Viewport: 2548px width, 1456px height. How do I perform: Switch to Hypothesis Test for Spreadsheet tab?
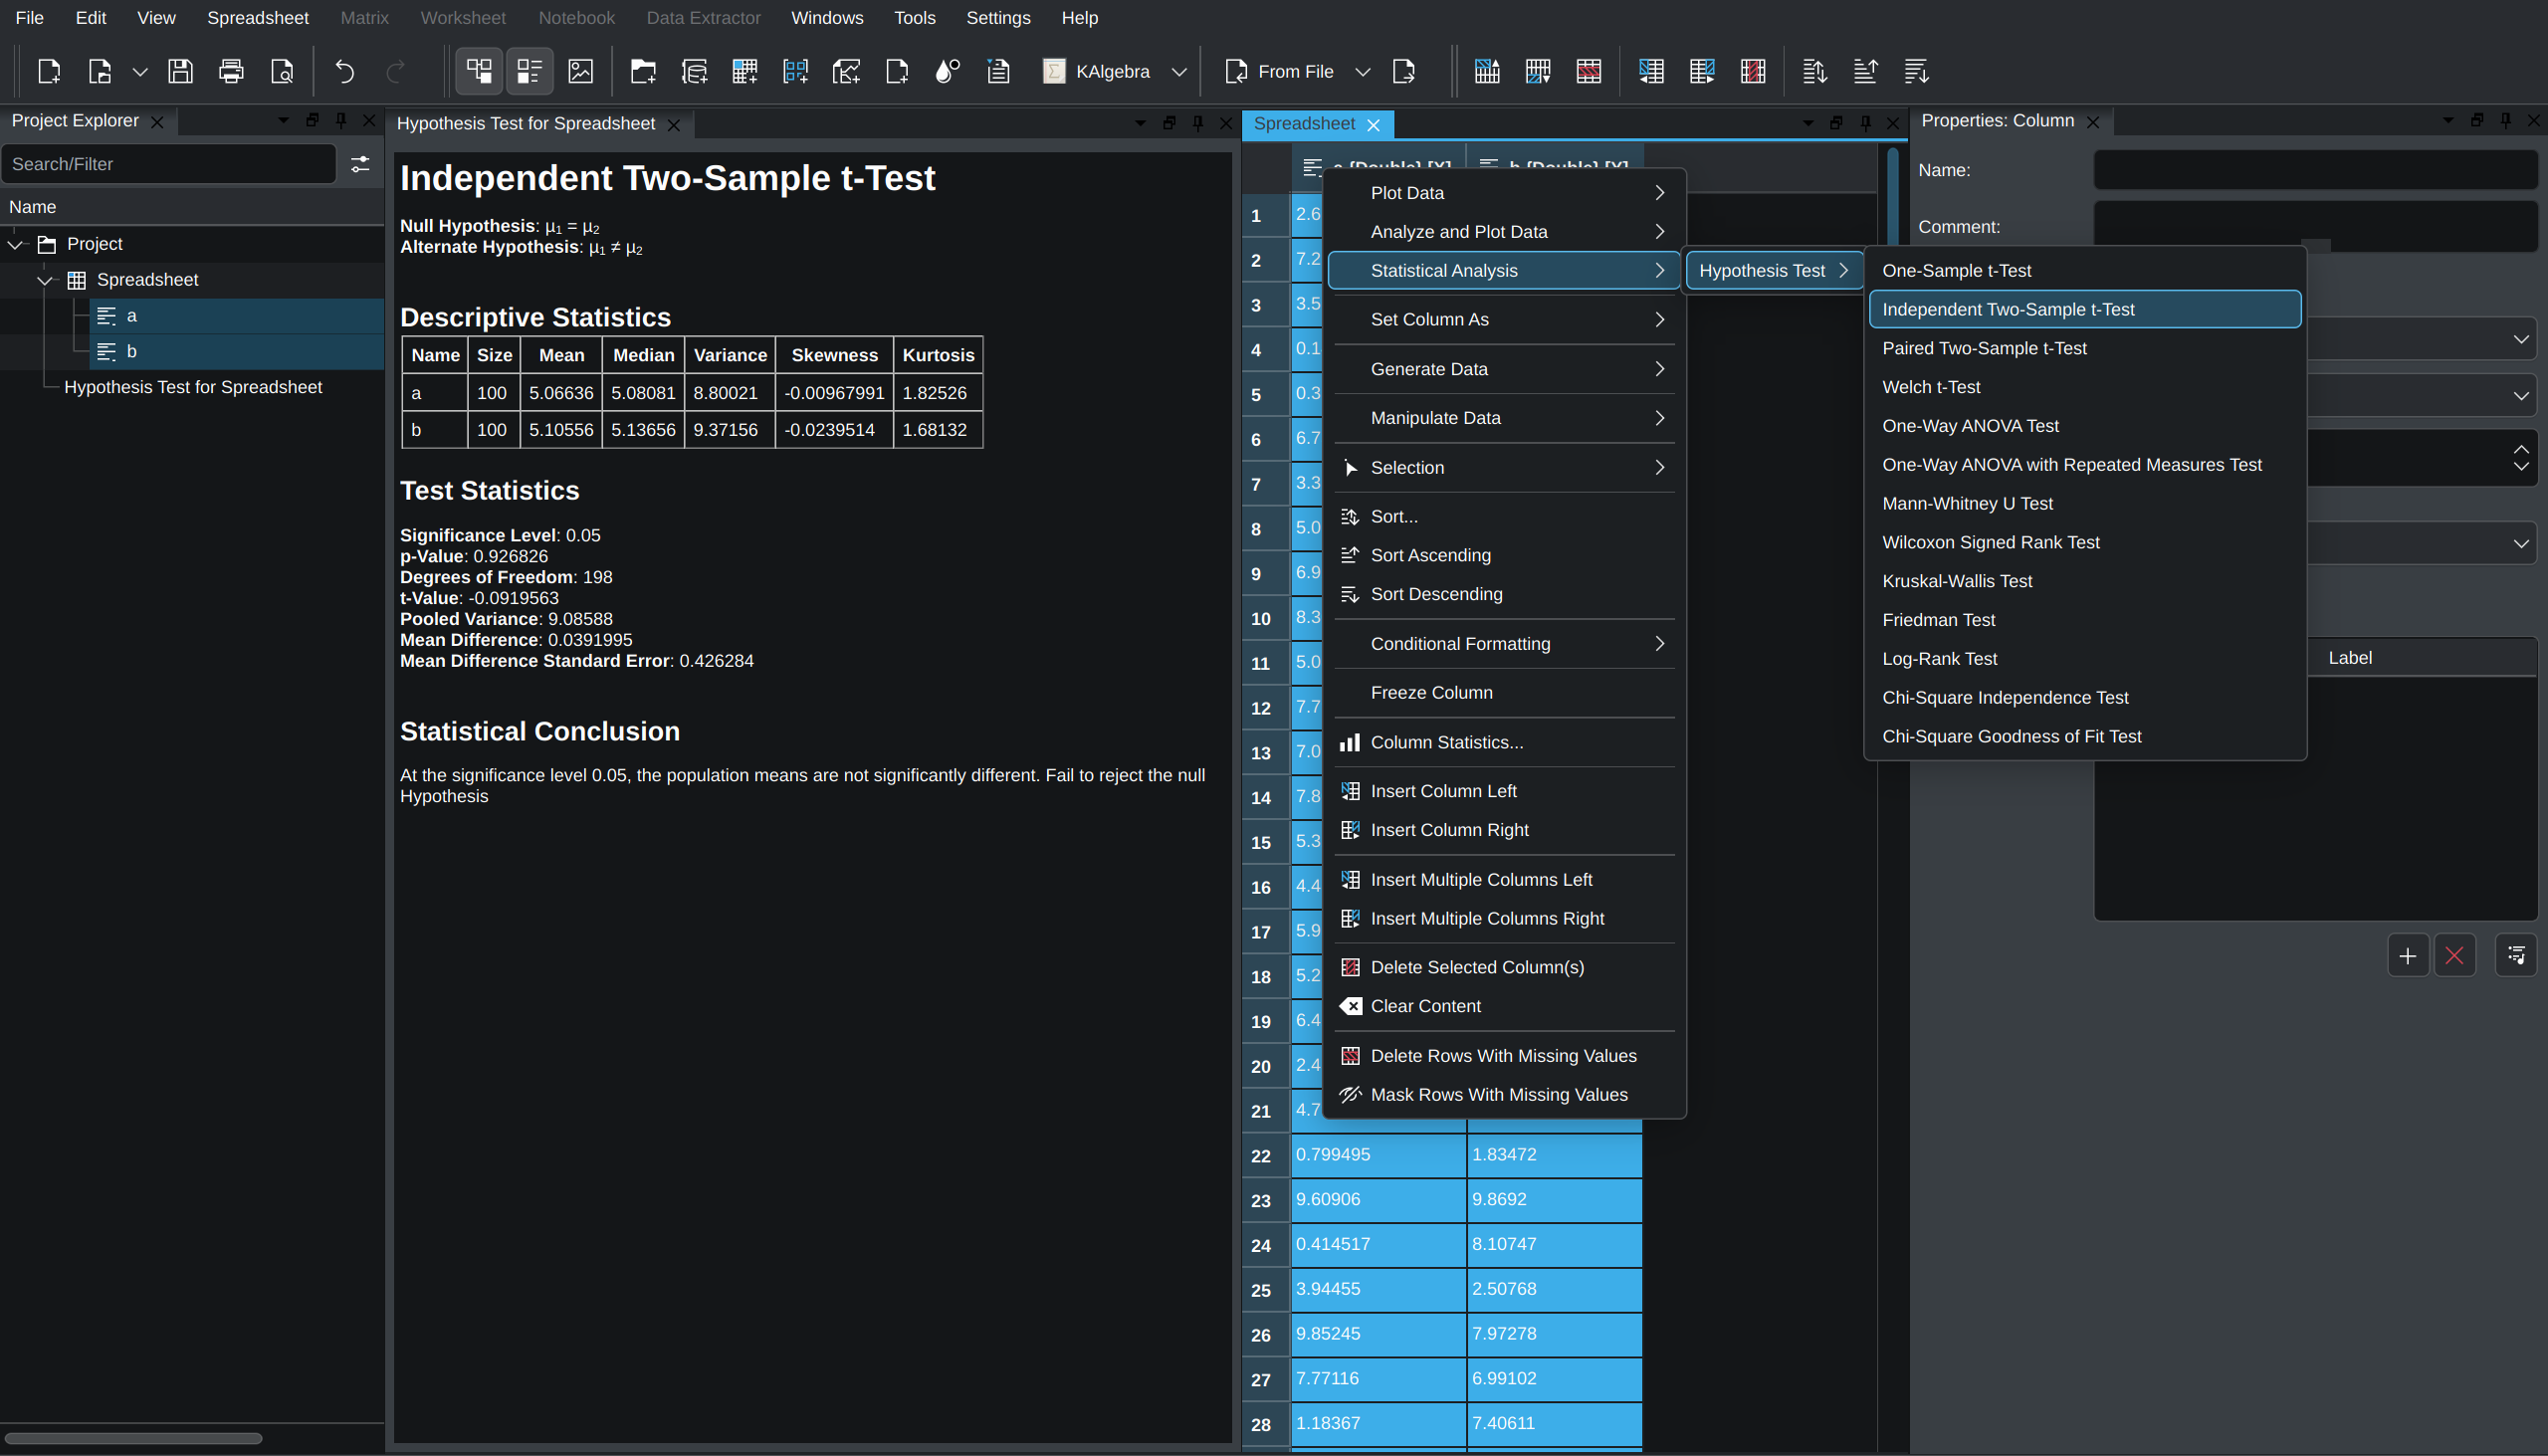526,124
